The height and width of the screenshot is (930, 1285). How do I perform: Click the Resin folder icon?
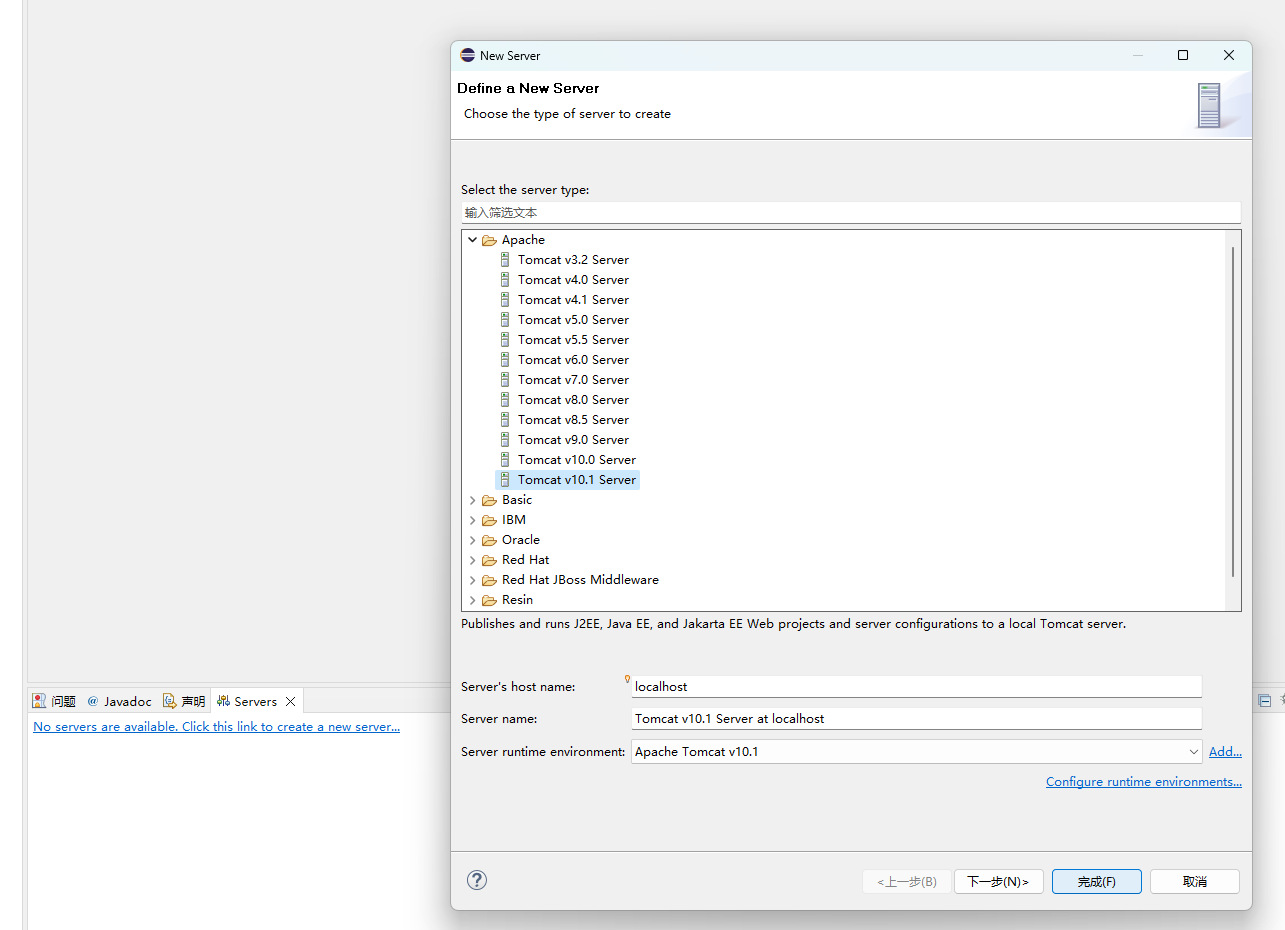pyautogui.click(x=489, y=600)
